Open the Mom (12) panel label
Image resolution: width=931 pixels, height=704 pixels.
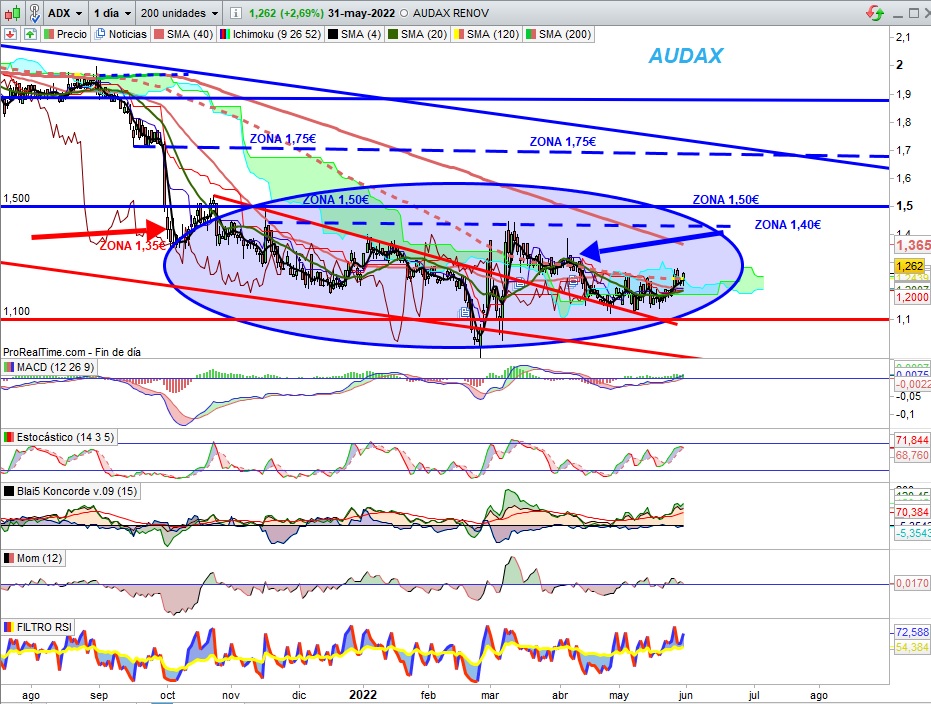pos(33,559)
